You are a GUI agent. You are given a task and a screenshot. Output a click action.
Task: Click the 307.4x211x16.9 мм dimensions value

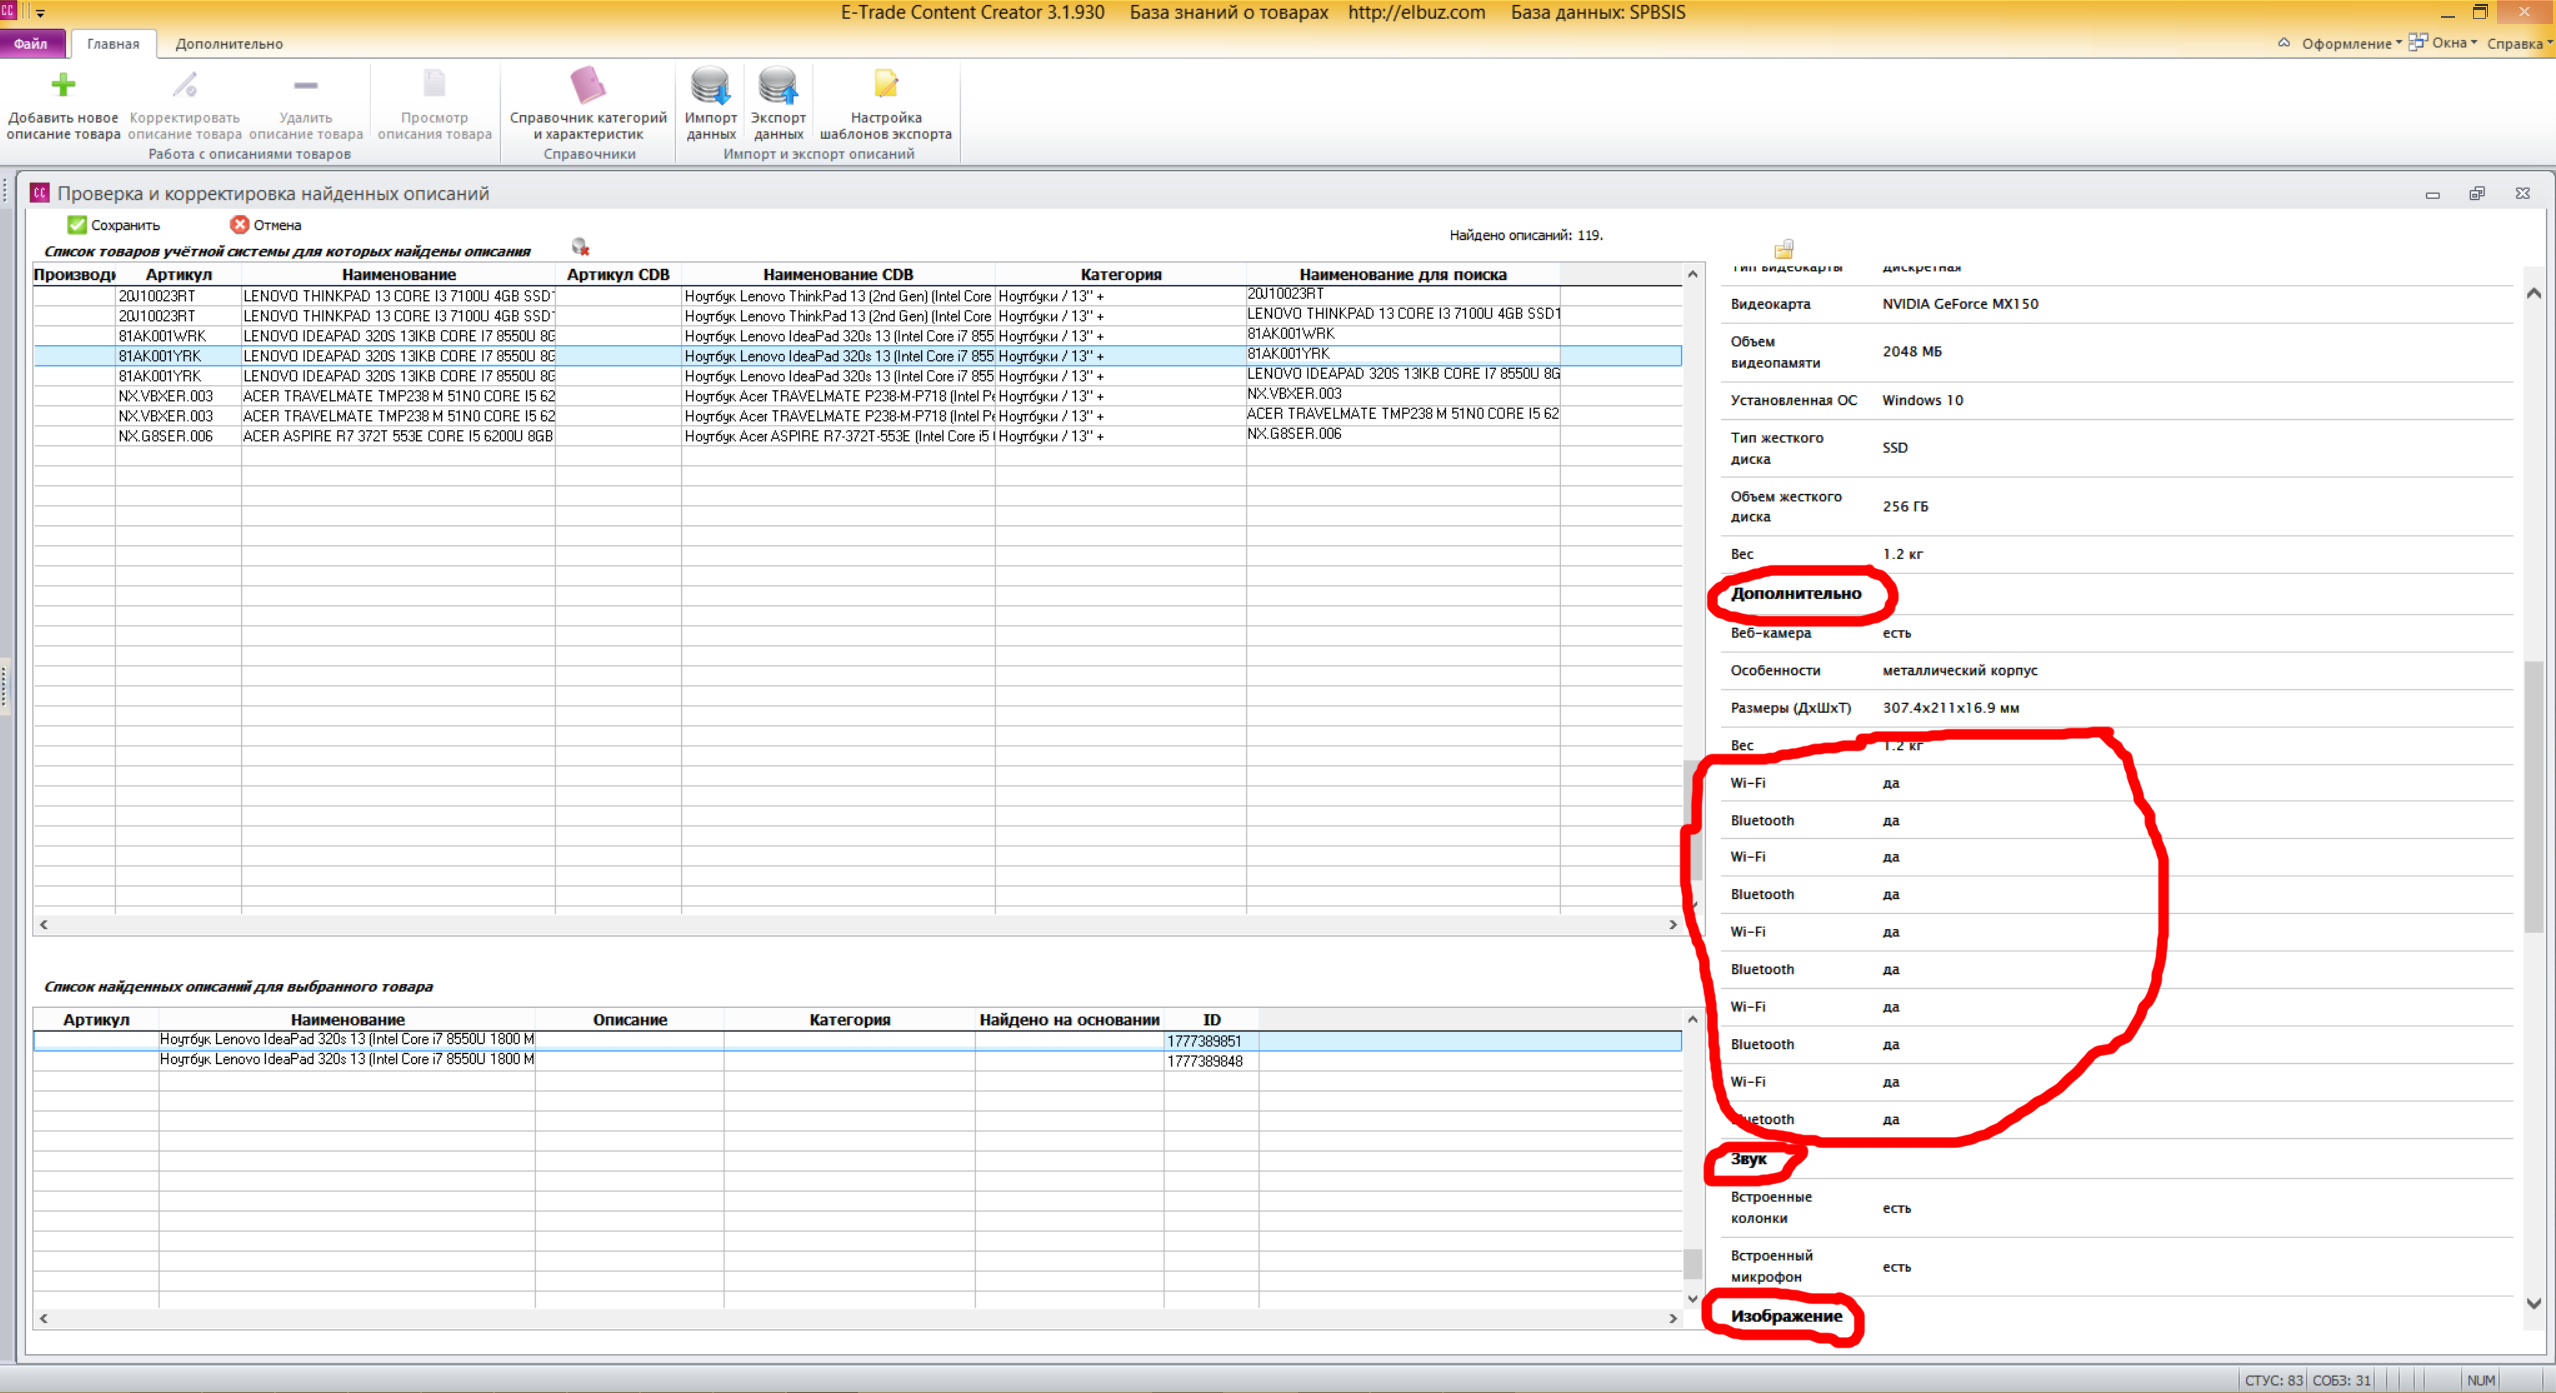point(1950,708)
